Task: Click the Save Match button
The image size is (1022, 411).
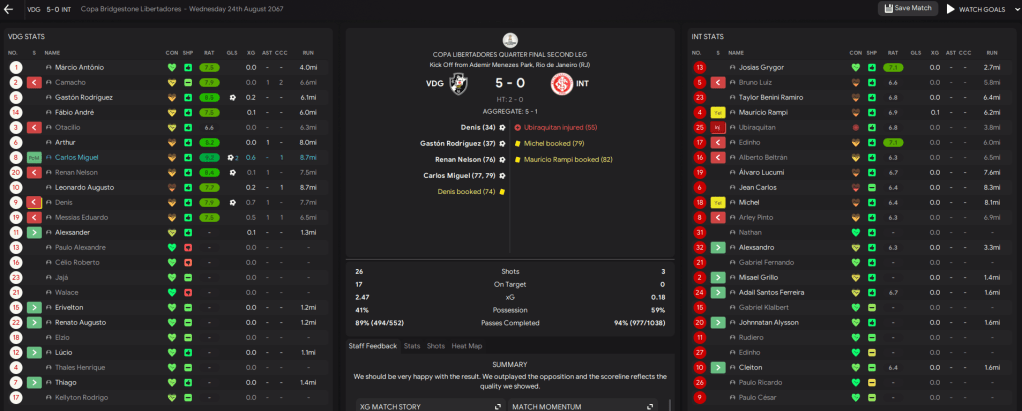Action: pyautogui.click(x=909, y=8)
